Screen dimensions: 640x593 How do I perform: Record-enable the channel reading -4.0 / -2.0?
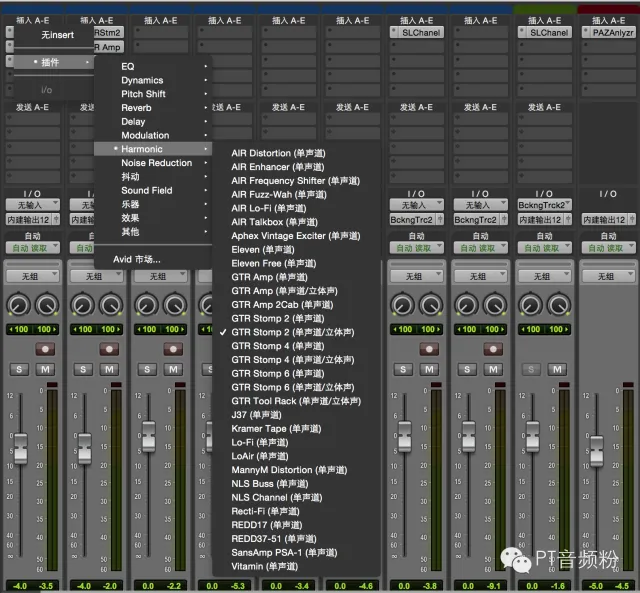(109, 349)
